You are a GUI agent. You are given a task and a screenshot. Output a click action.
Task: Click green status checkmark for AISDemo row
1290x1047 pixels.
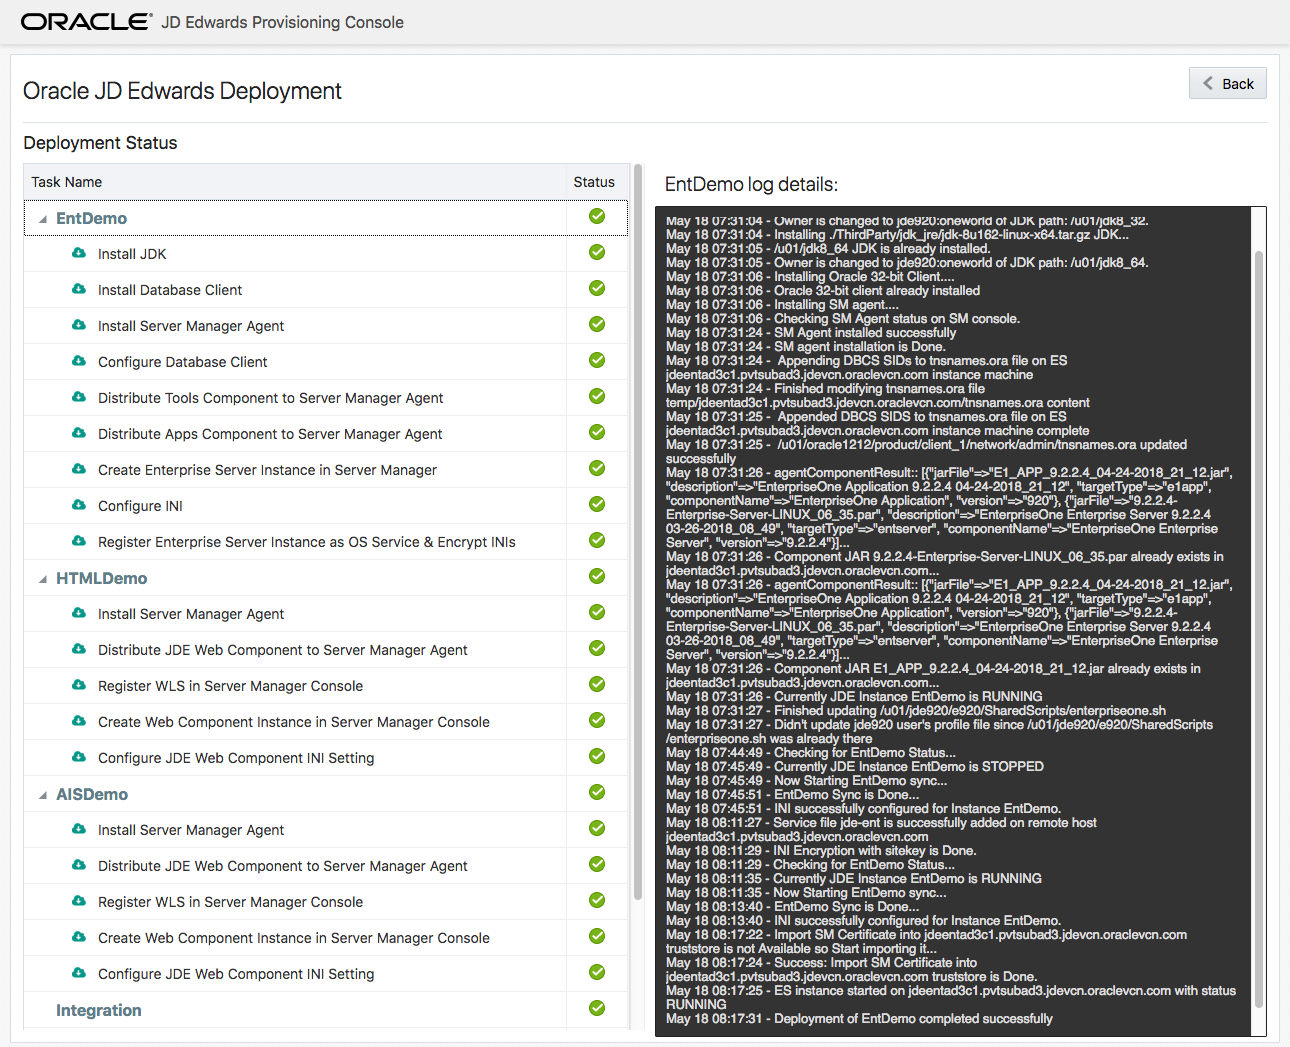[x=597, y=793]
